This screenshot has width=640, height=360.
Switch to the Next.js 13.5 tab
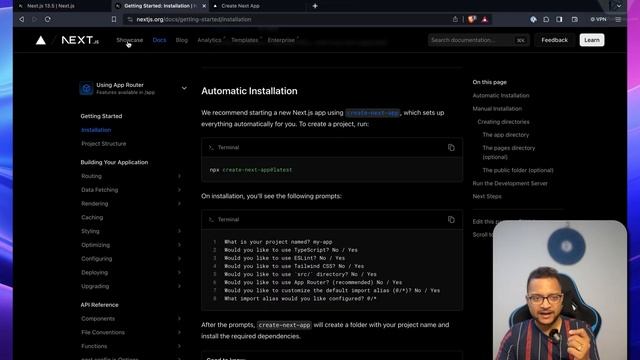pos(51,6)
